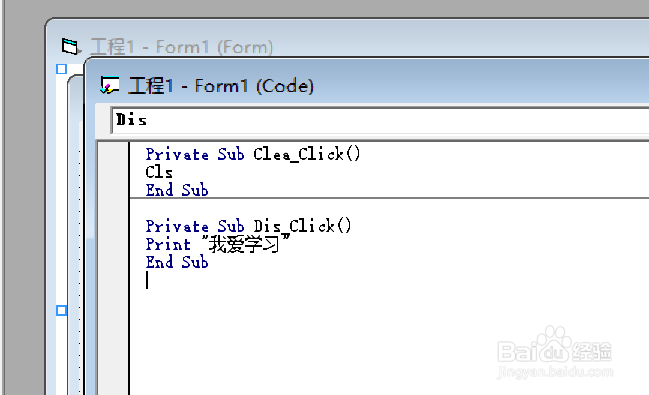The image size is (649, 395).
Task: Click the lower form resize handle
Action: pyautogui.click(x=62, y=310)
